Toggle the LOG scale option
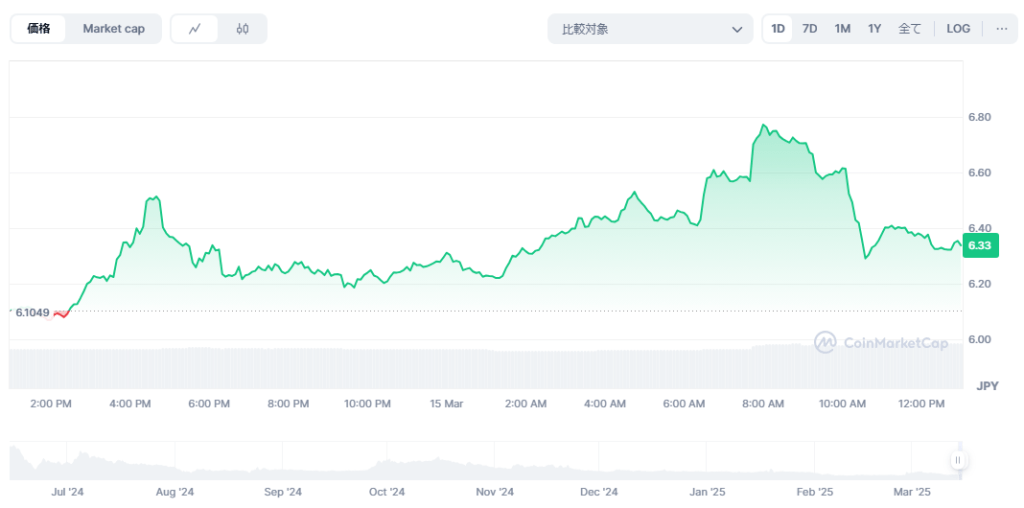Screen dimensions: 1024x508 (x=958, y=29)
